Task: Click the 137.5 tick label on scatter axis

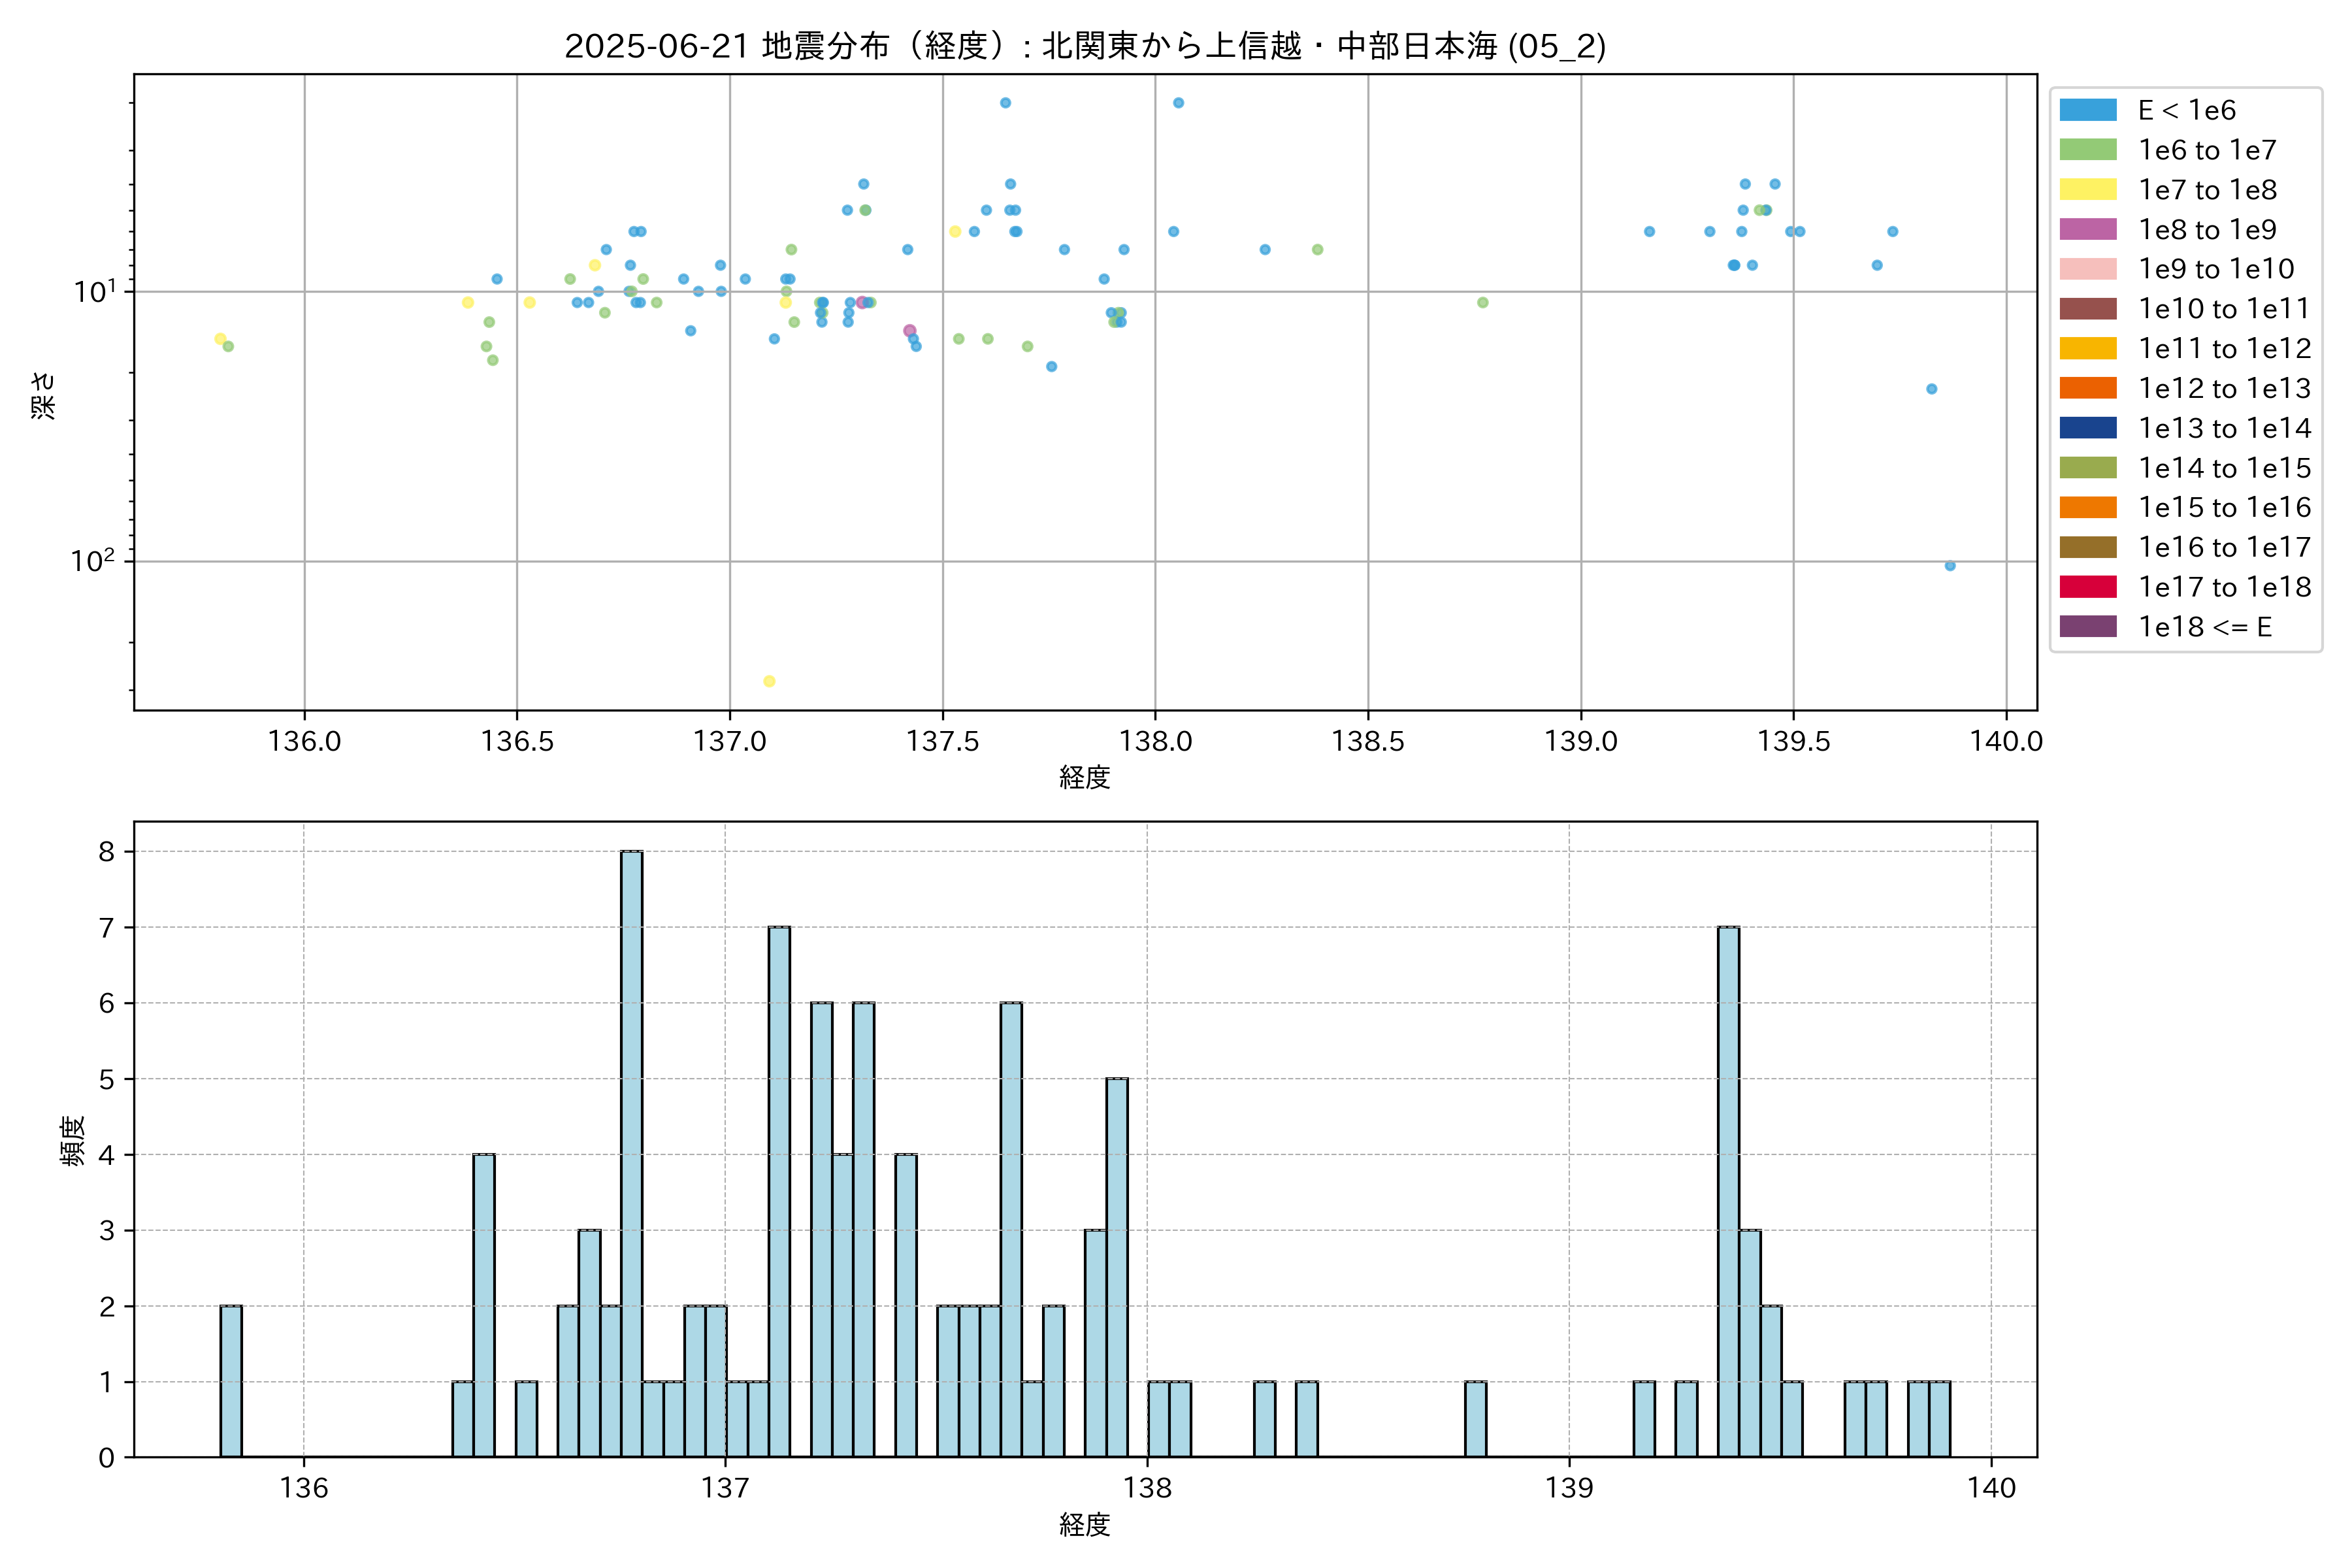Action: click(942, 741)
